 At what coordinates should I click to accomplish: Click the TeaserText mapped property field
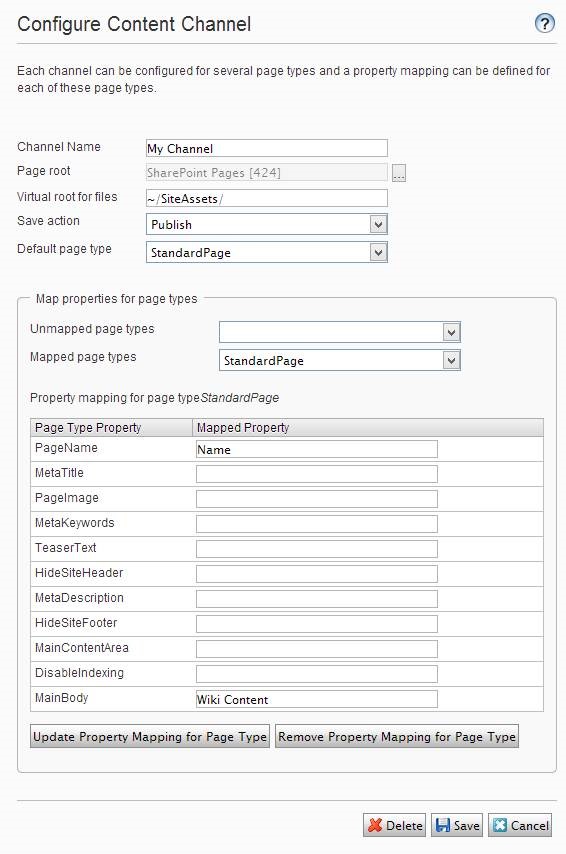(317, 549)
